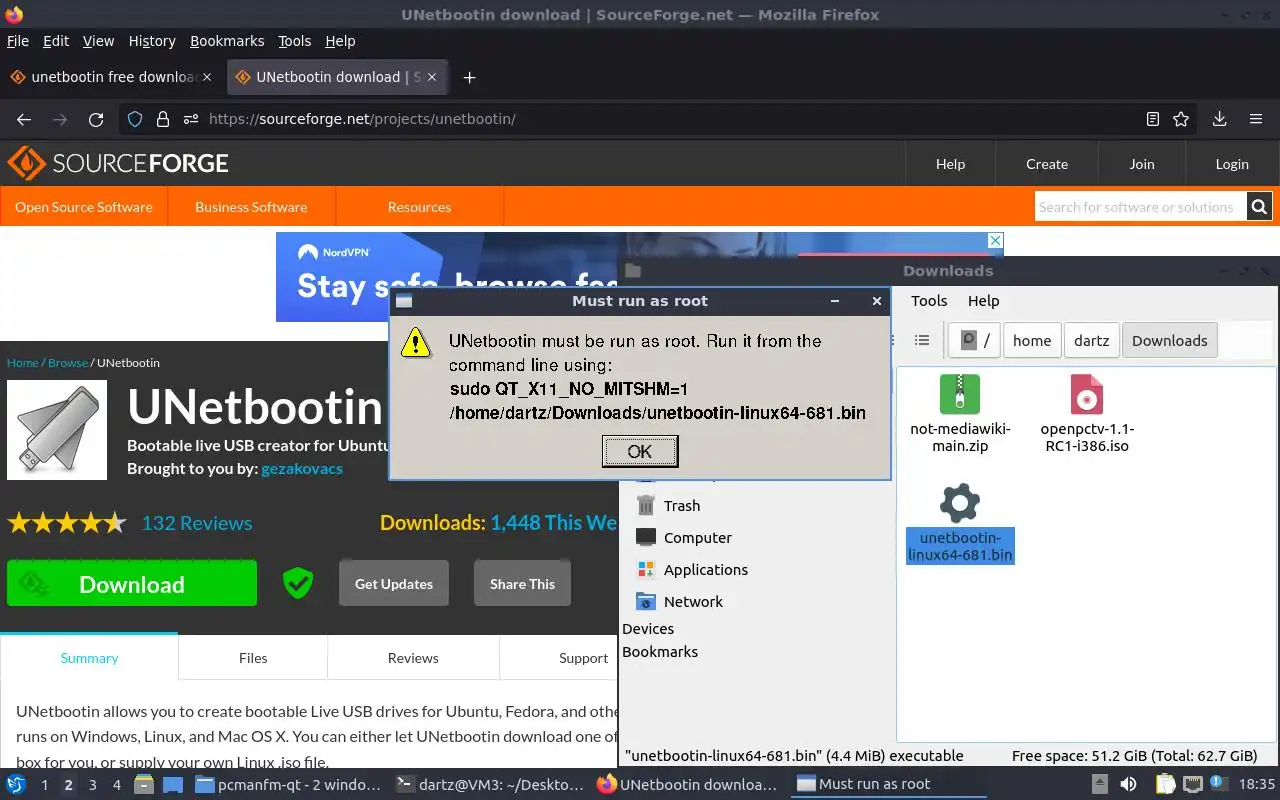Open the Firefox Help menu
1280x800 pixels.
[x=340, y=41]
